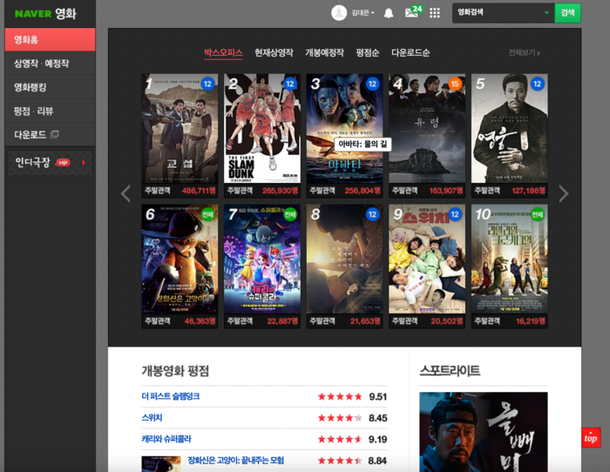
Task: Expand the 김대은 account dropdown
Action: pos(364,13)
